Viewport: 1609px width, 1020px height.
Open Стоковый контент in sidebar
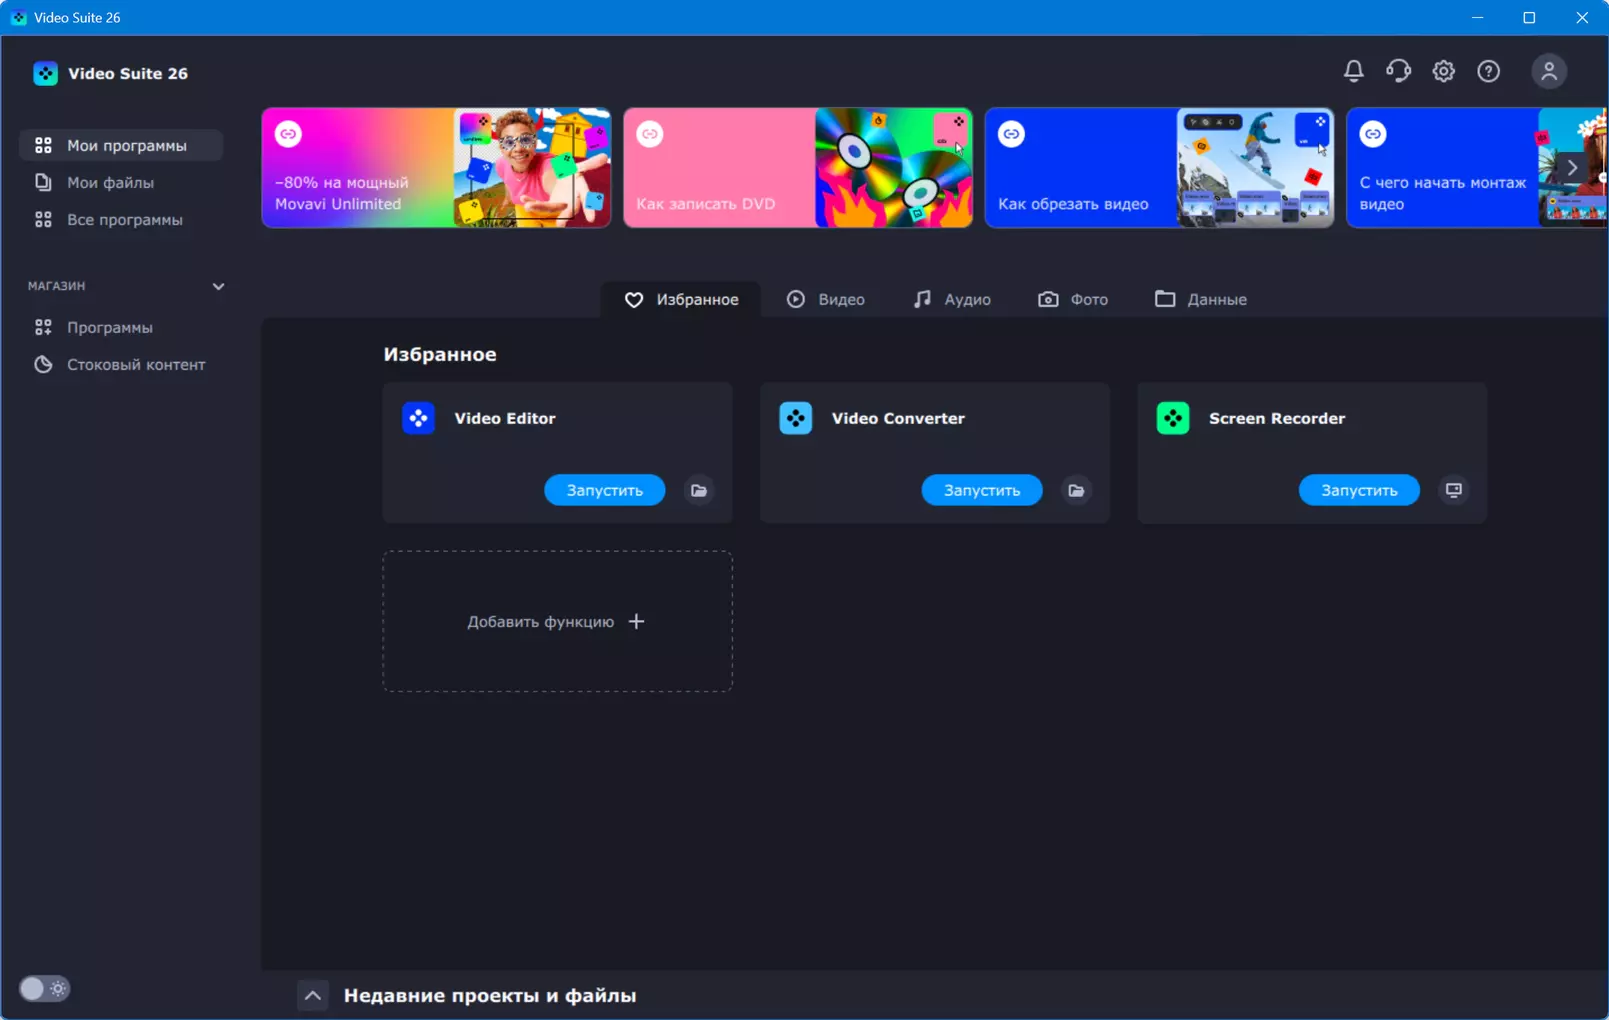121,364
